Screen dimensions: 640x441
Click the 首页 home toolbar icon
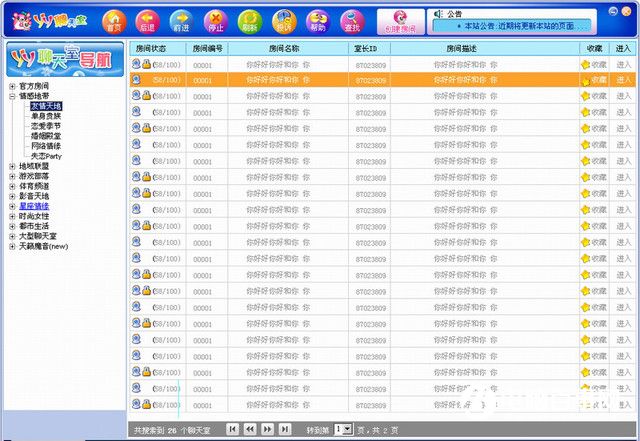click(x=114, y=20)
